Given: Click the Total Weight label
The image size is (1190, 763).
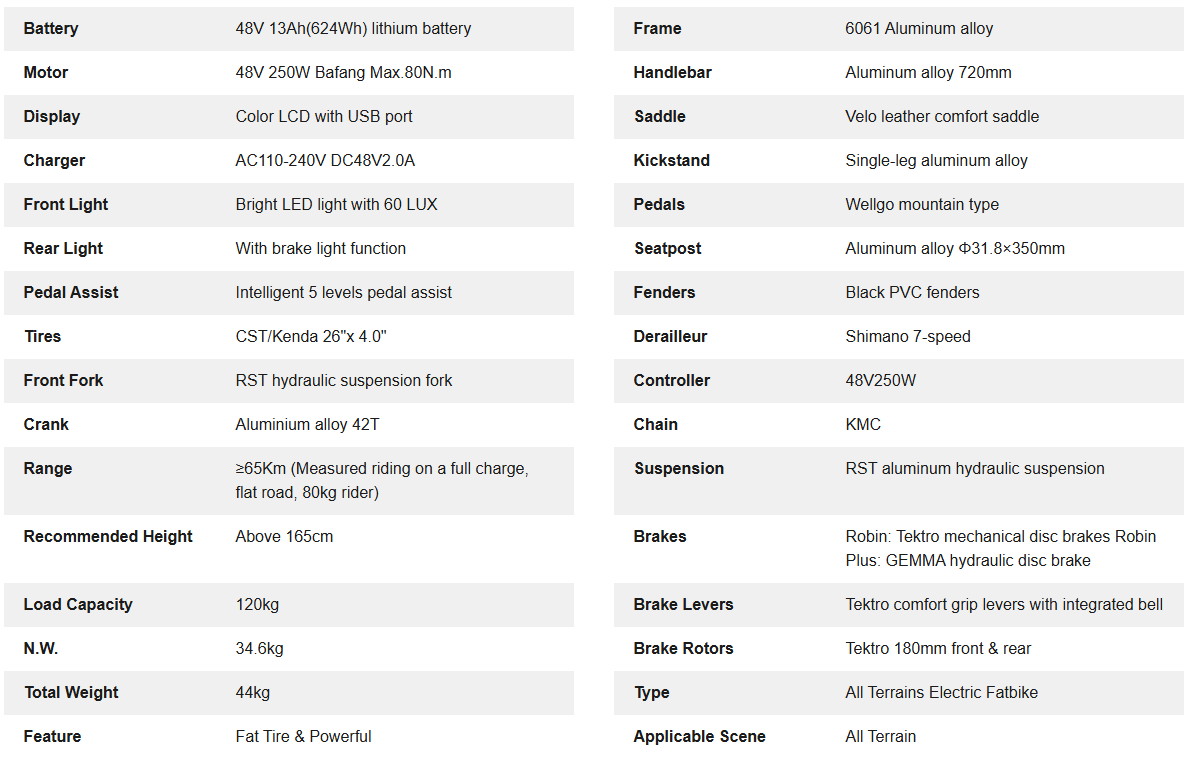Looking at the screenshot, I should tap(71, 692).
